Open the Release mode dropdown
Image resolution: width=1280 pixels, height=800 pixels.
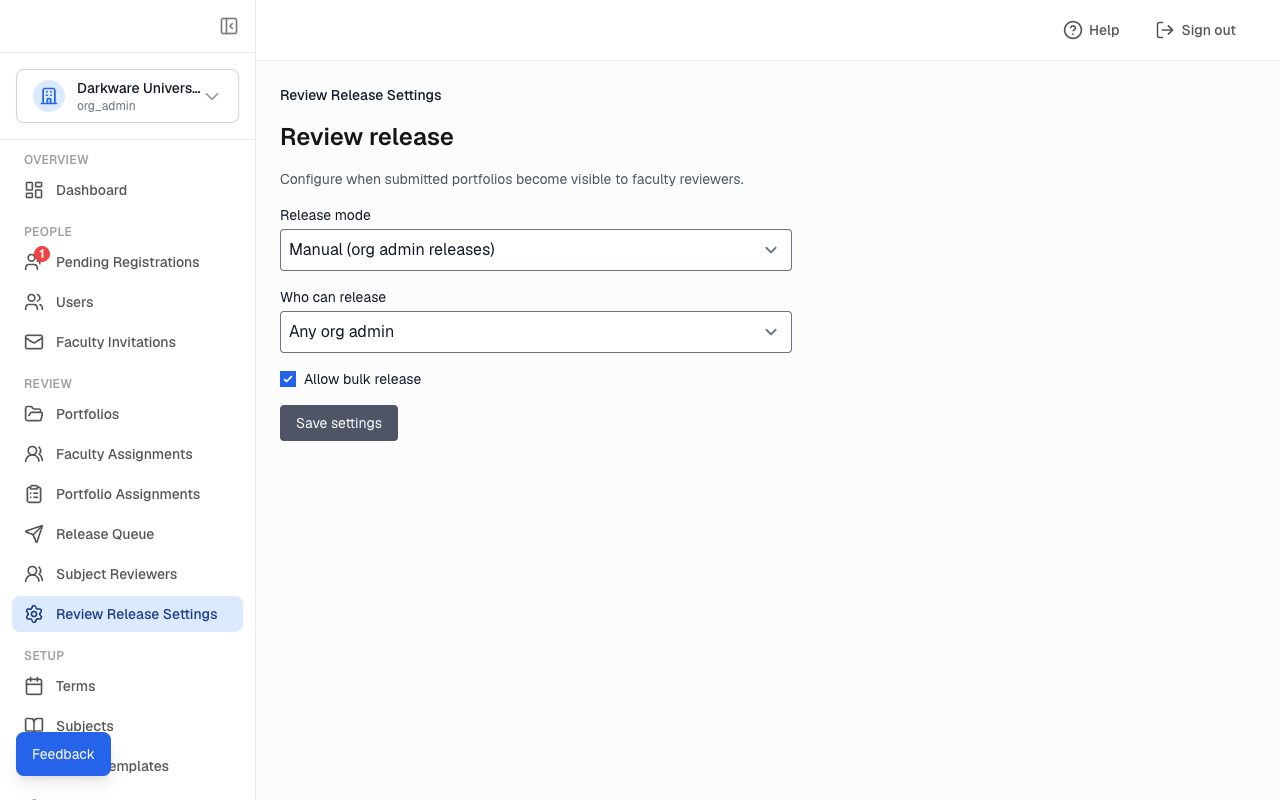point(536,250)
